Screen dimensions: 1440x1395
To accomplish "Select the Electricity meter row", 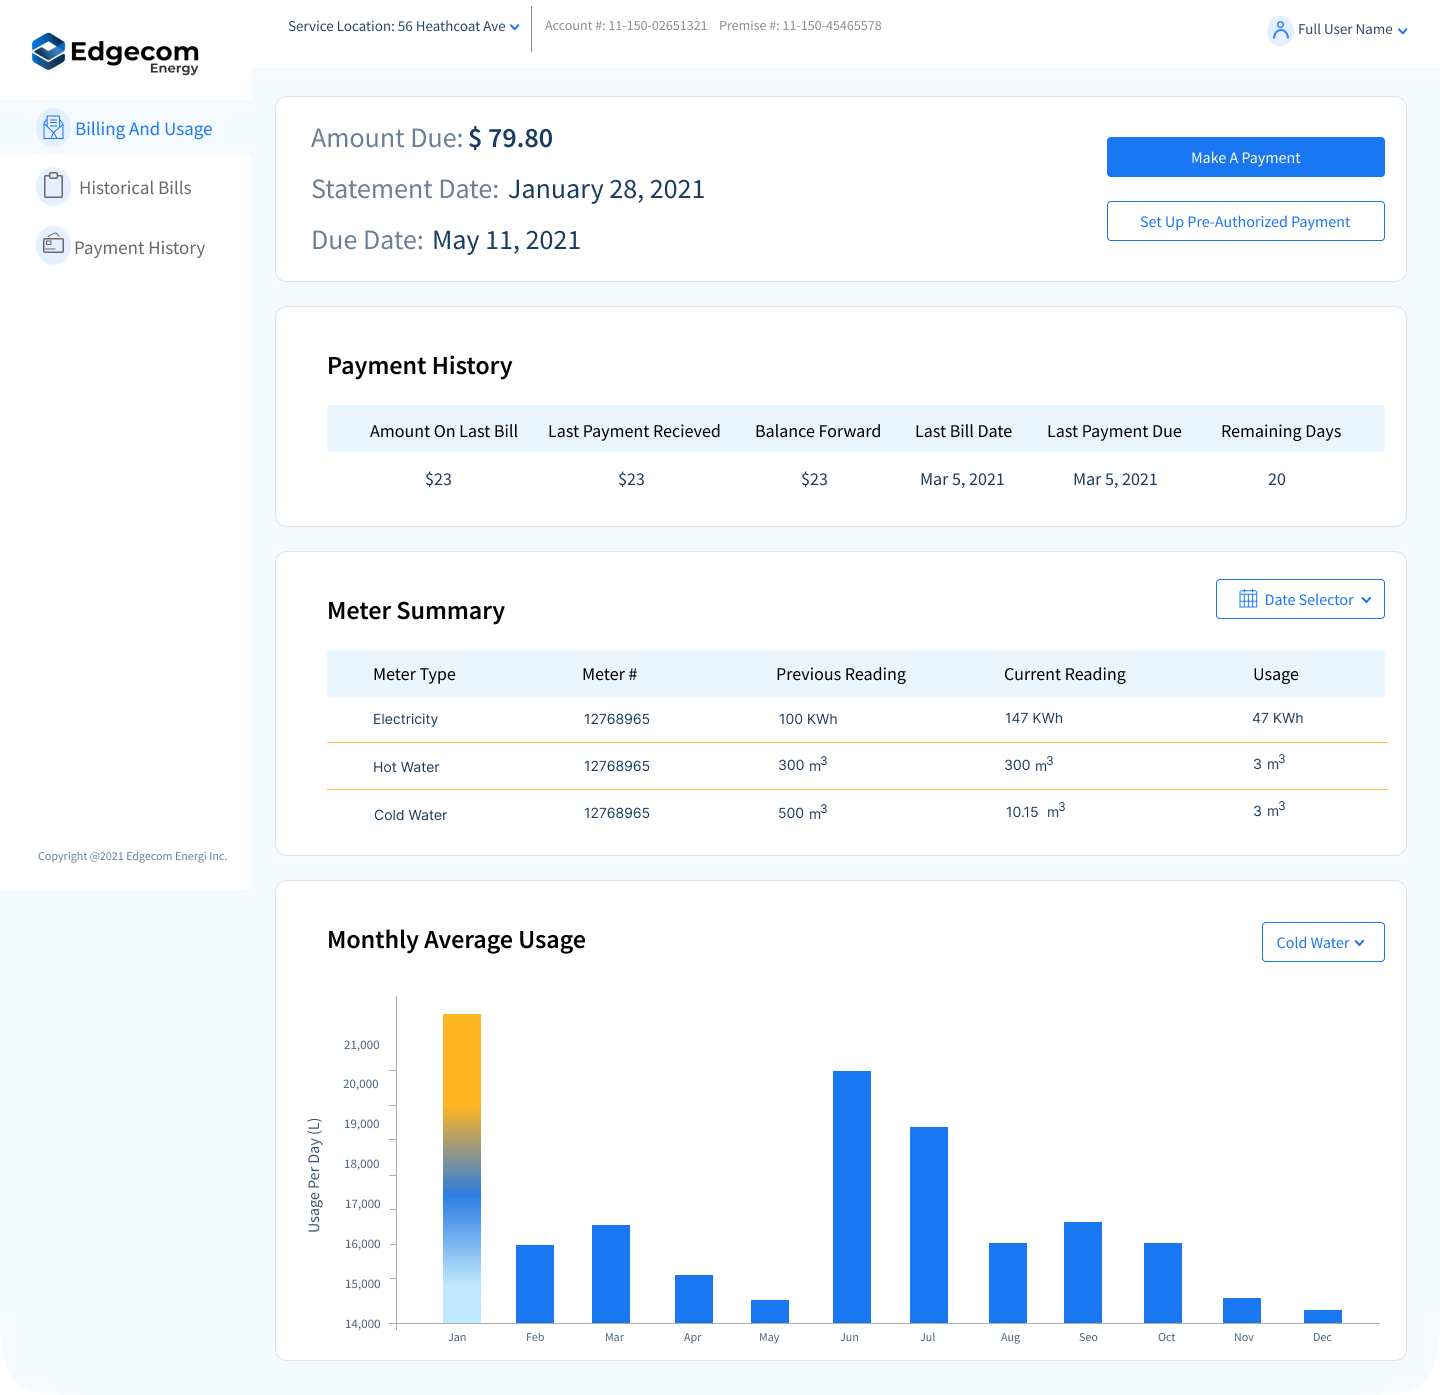I will pos(856,719).
